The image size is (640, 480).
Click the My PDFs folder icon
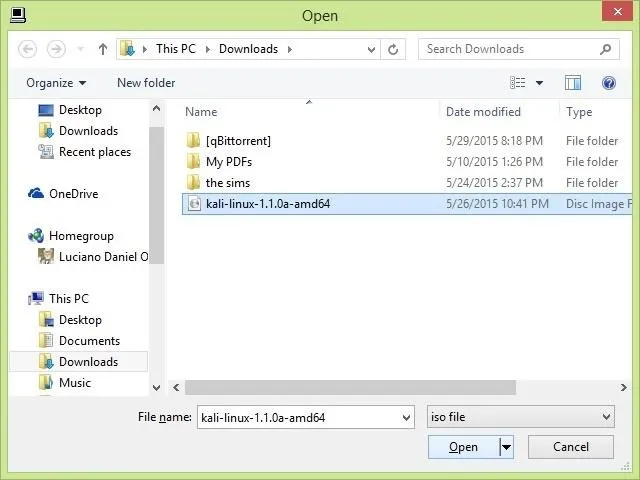click(193, 162)
